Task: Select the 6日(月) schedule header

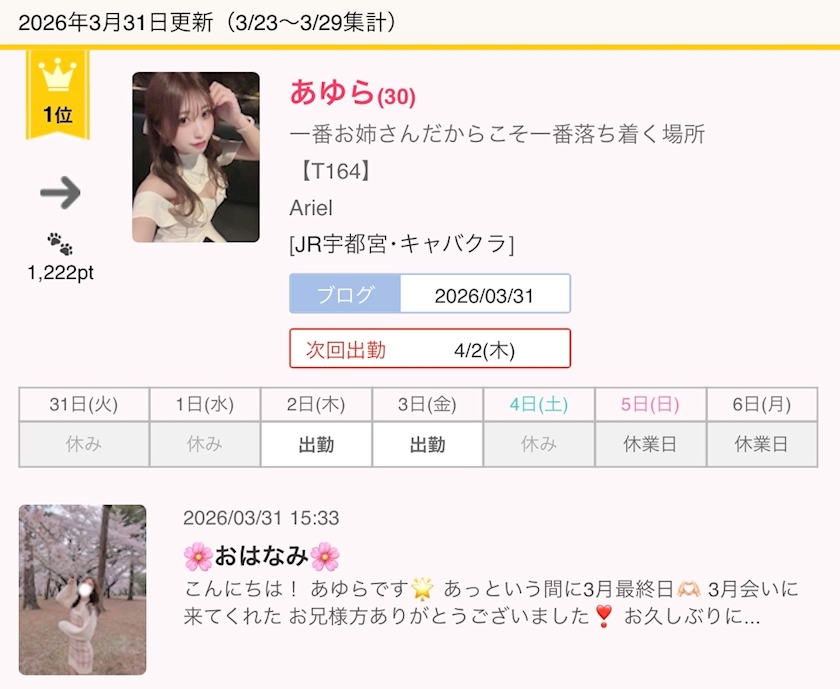Action: (762, 405)
